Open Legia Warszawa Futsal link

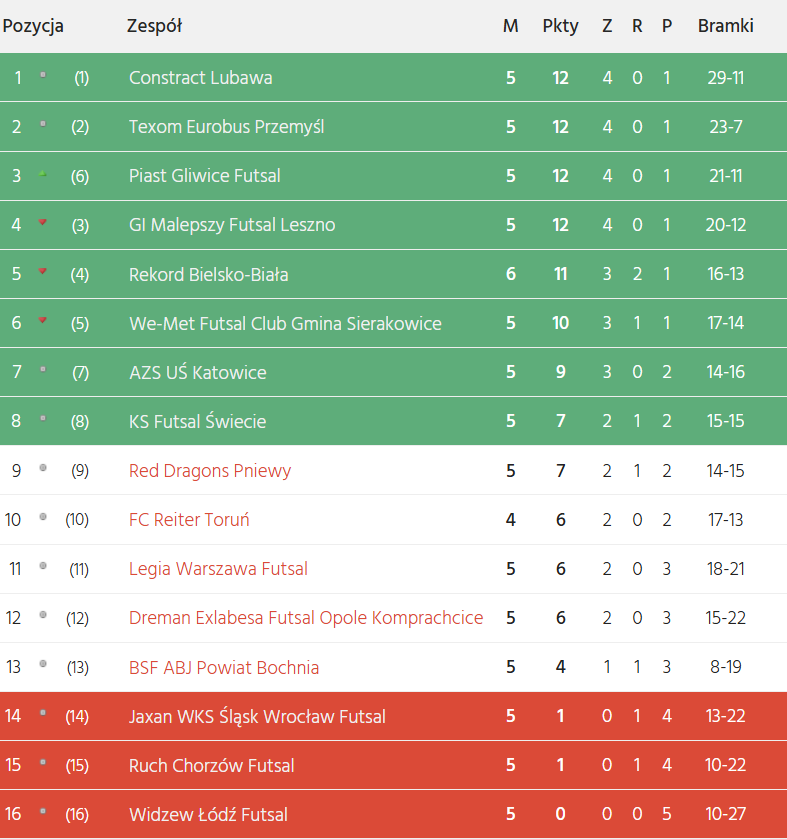click(x=218, y=569)
